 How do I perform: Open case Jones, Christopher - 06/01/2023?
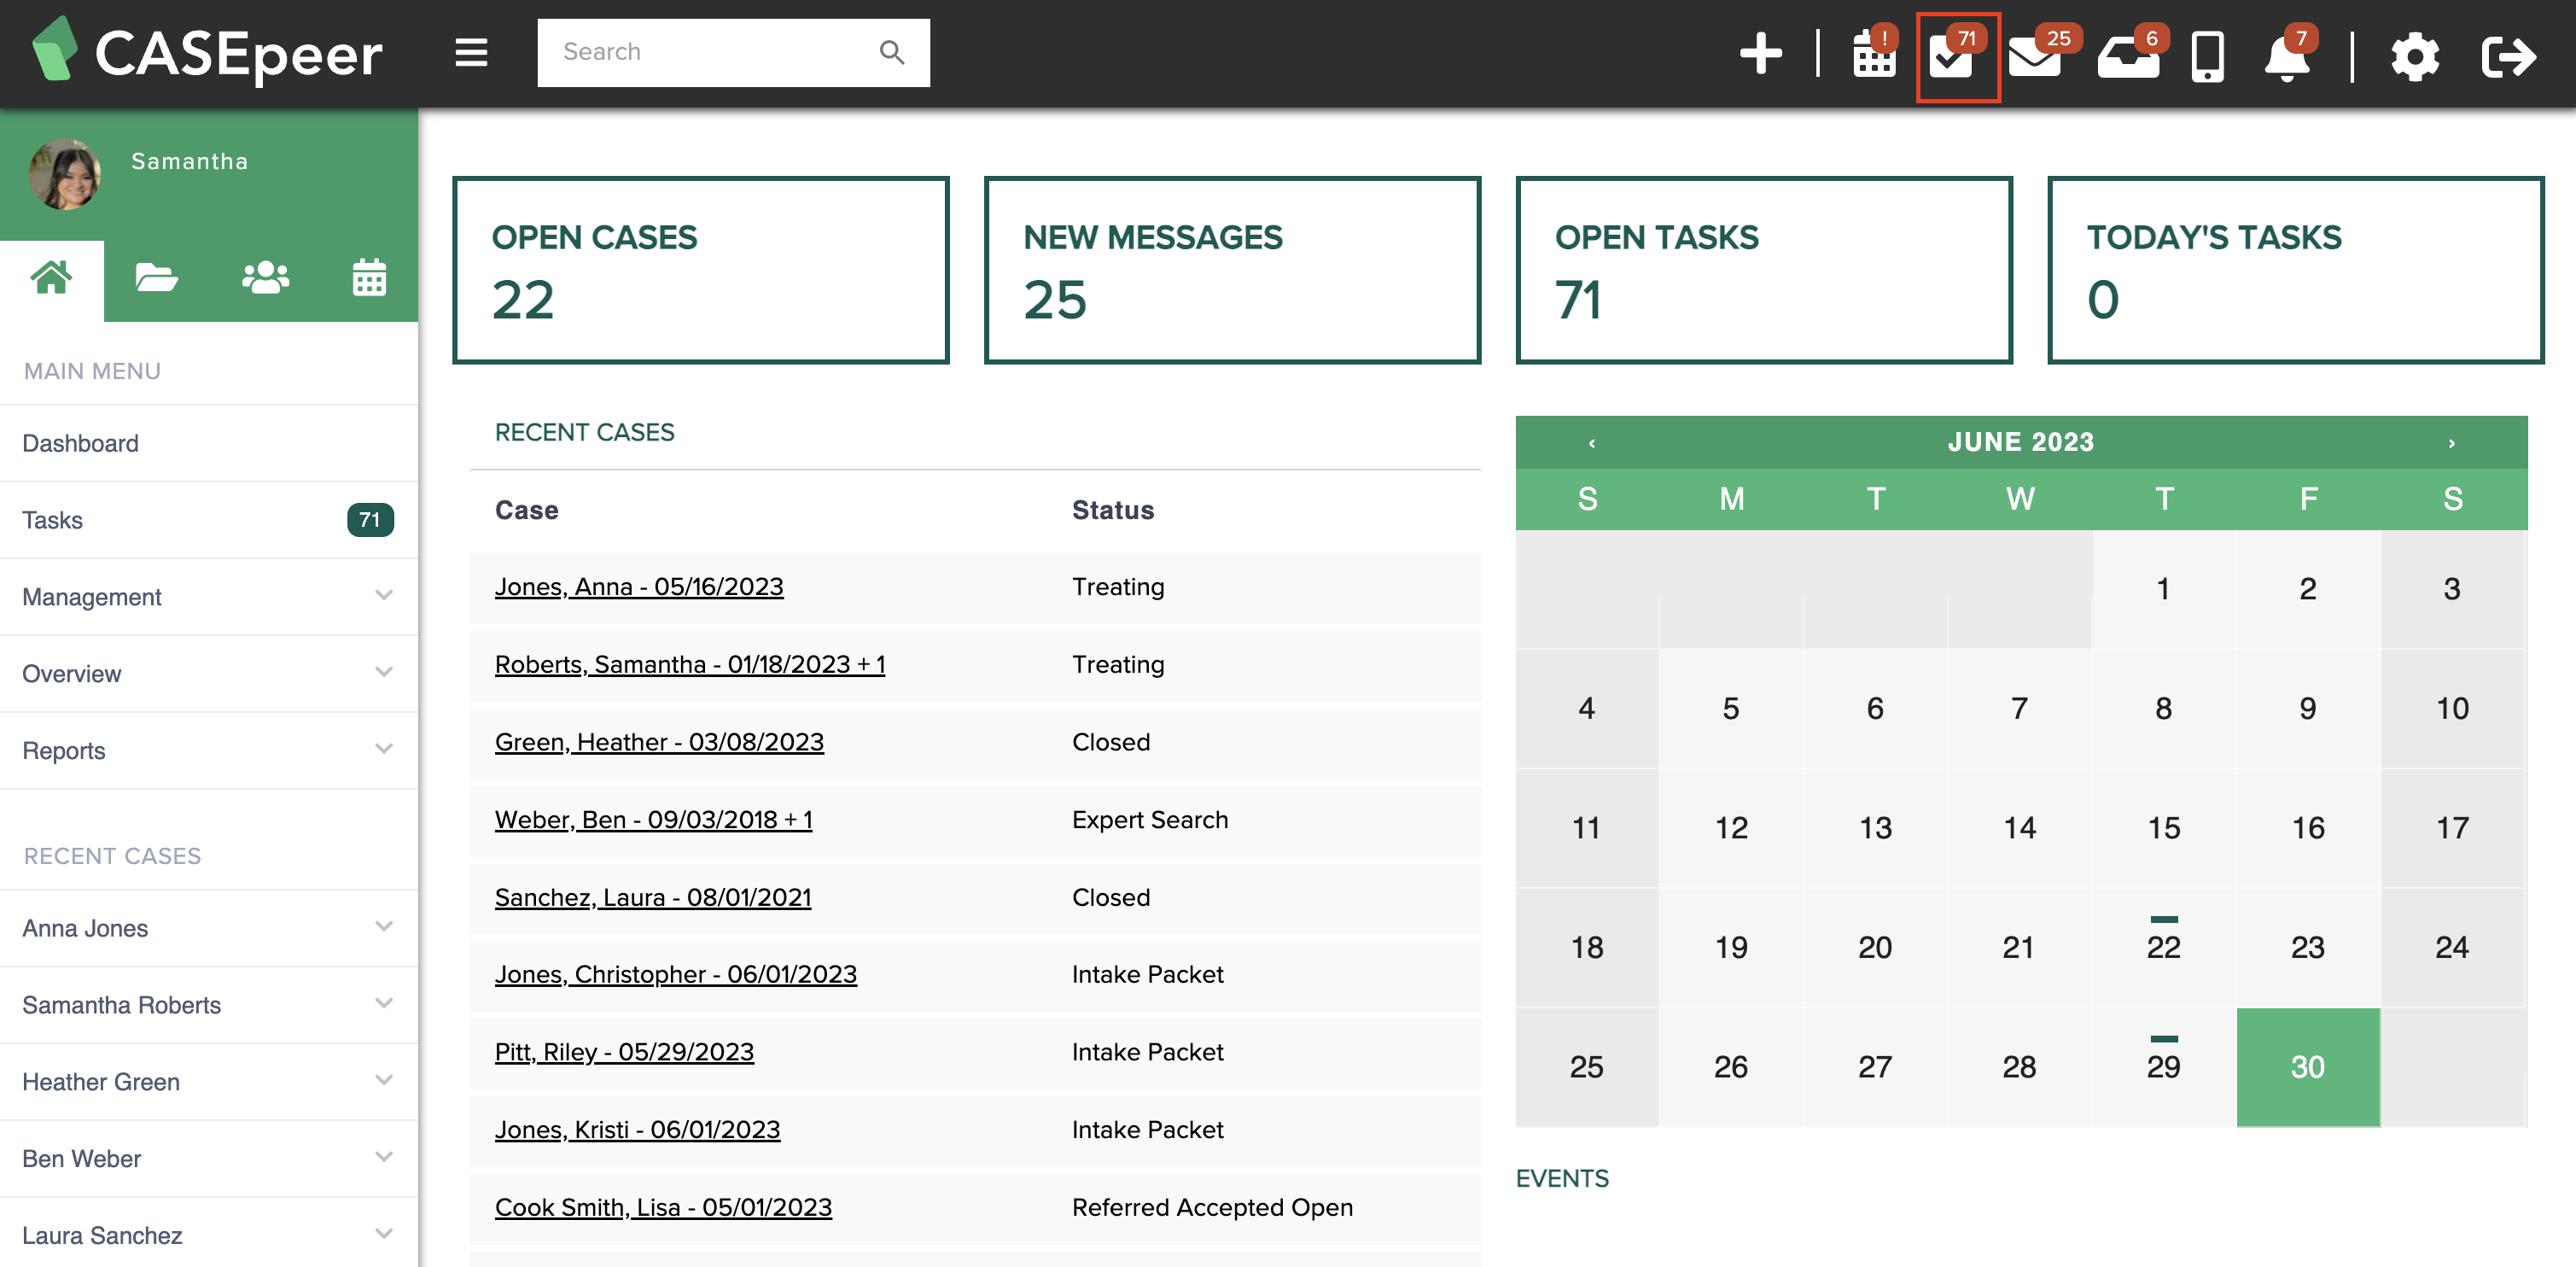click(676, 975)
